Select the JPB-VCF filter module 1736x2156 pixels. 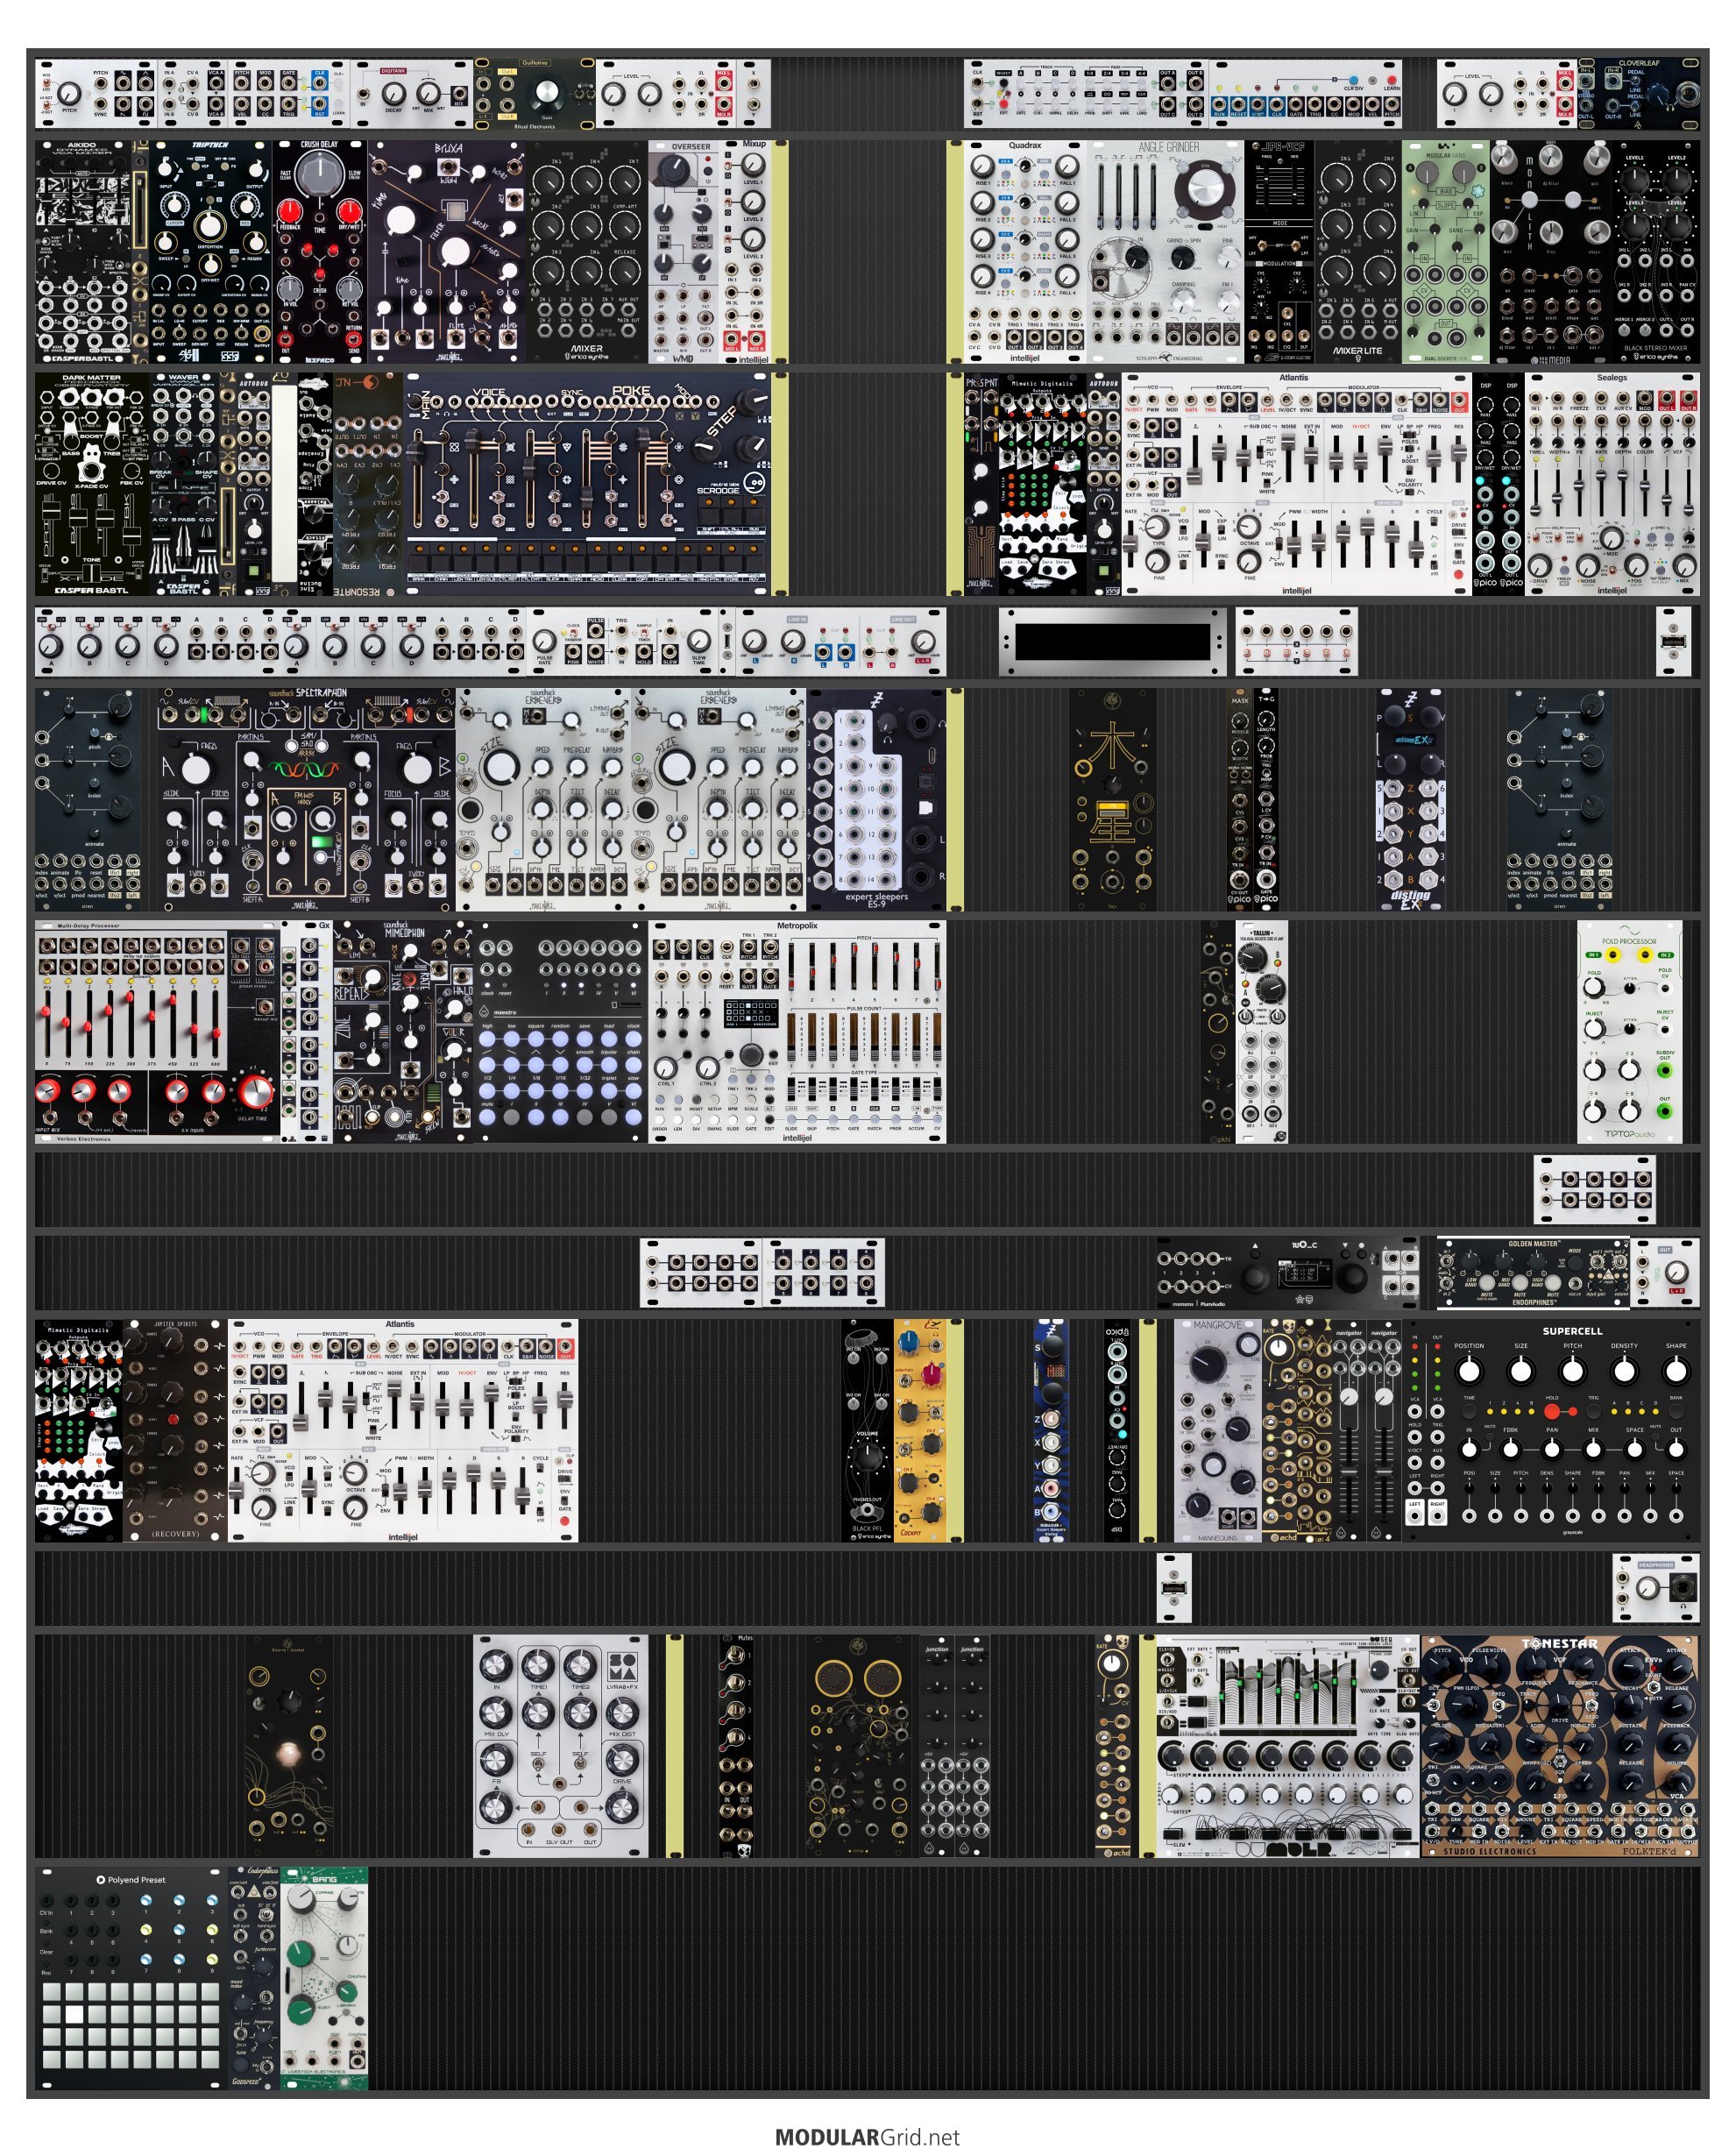pyautogui.click(x=1280, y=251)
